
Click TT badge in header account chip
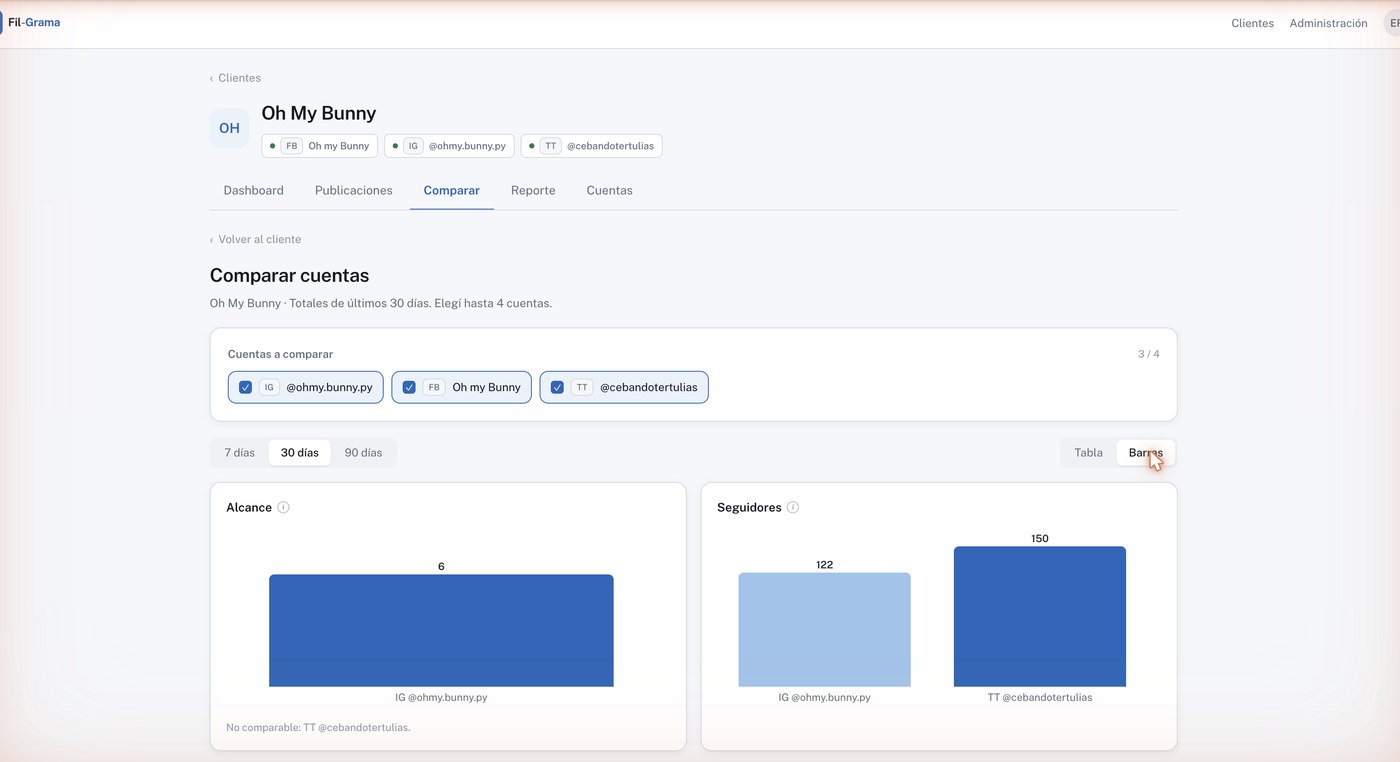pos(551,146)
